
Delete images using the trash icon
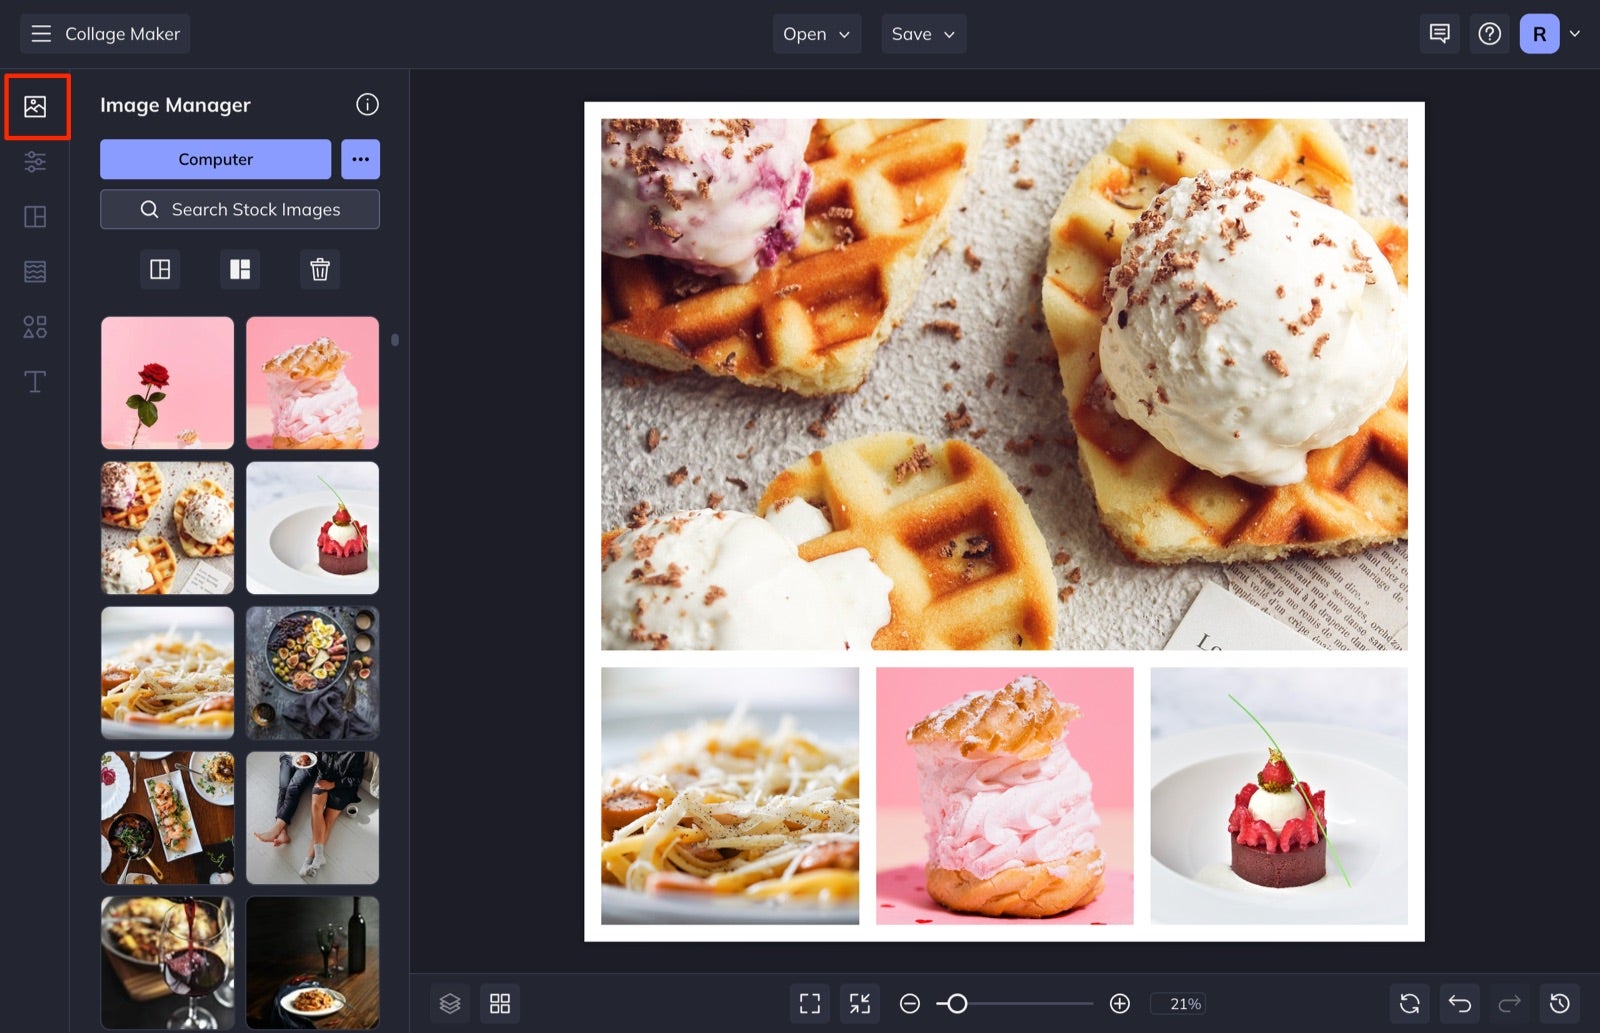[320, 269]
